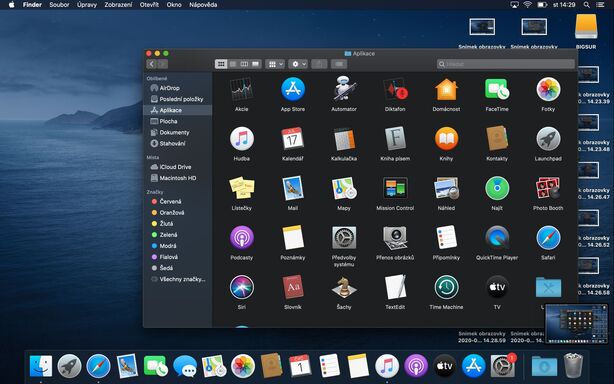614x384 pixels.
Task: Click the share button in Finder toolbar
Action: (x=319, y=64)
